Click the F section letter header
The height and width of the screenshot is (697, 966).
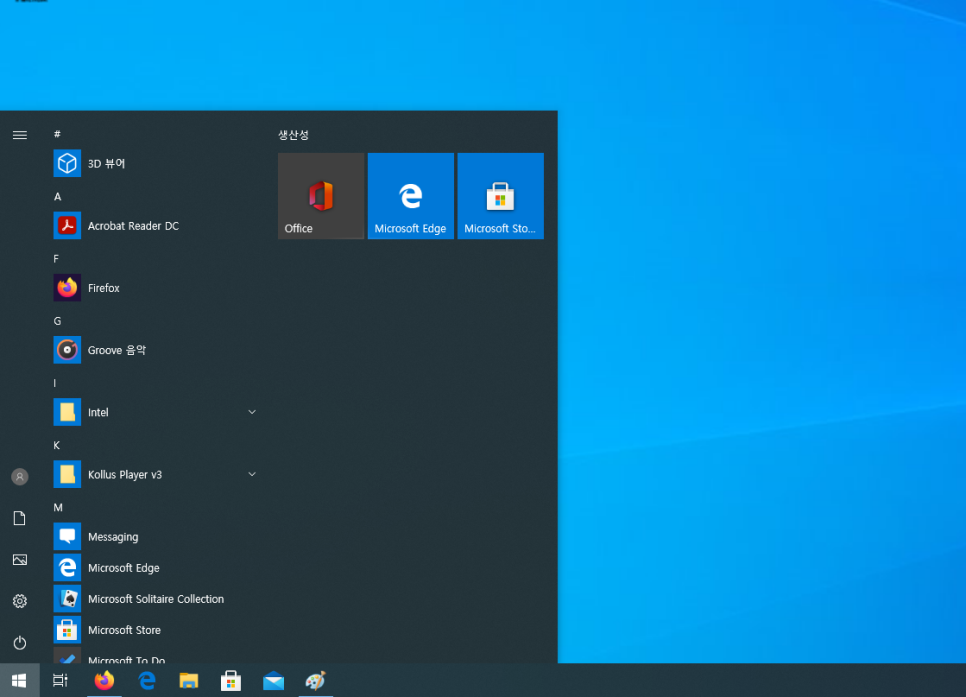pyautogui.click(x=56, y=259)
